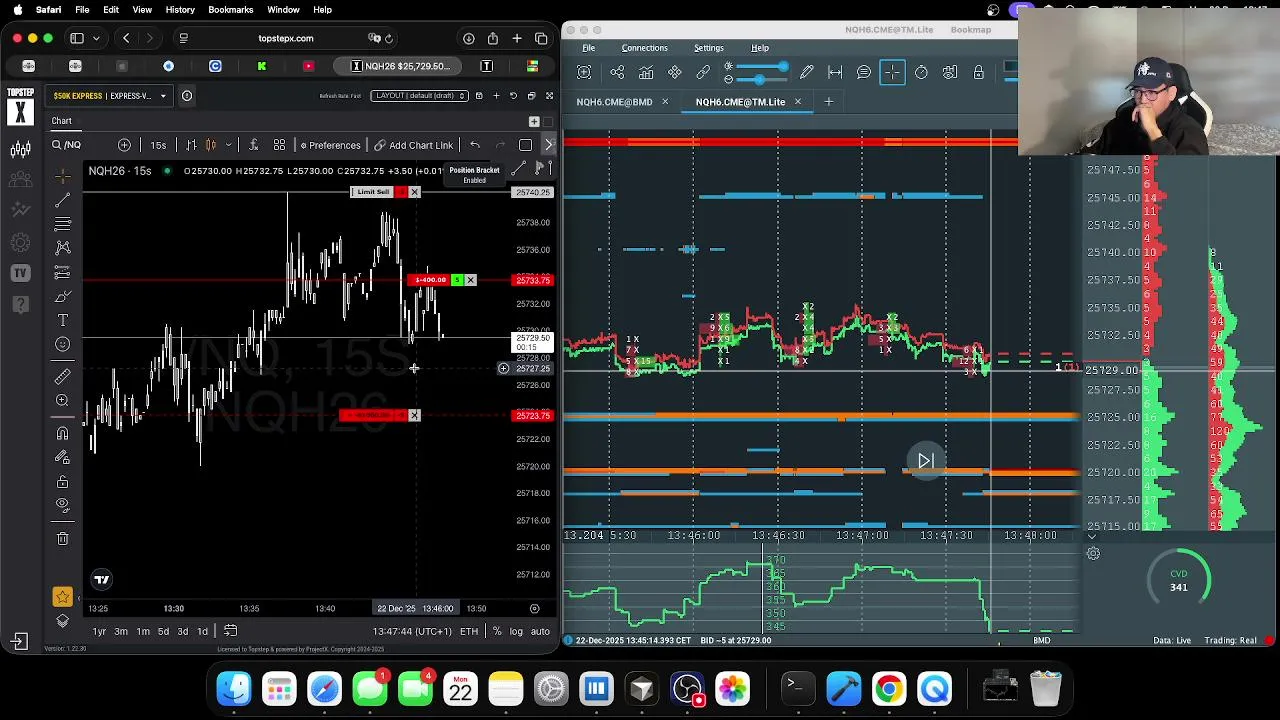Open the Bookmap Settings menu
Image resolution: width=1280 pixels, height=720 pixels.
pyautogui.click(x=708, y=48)
